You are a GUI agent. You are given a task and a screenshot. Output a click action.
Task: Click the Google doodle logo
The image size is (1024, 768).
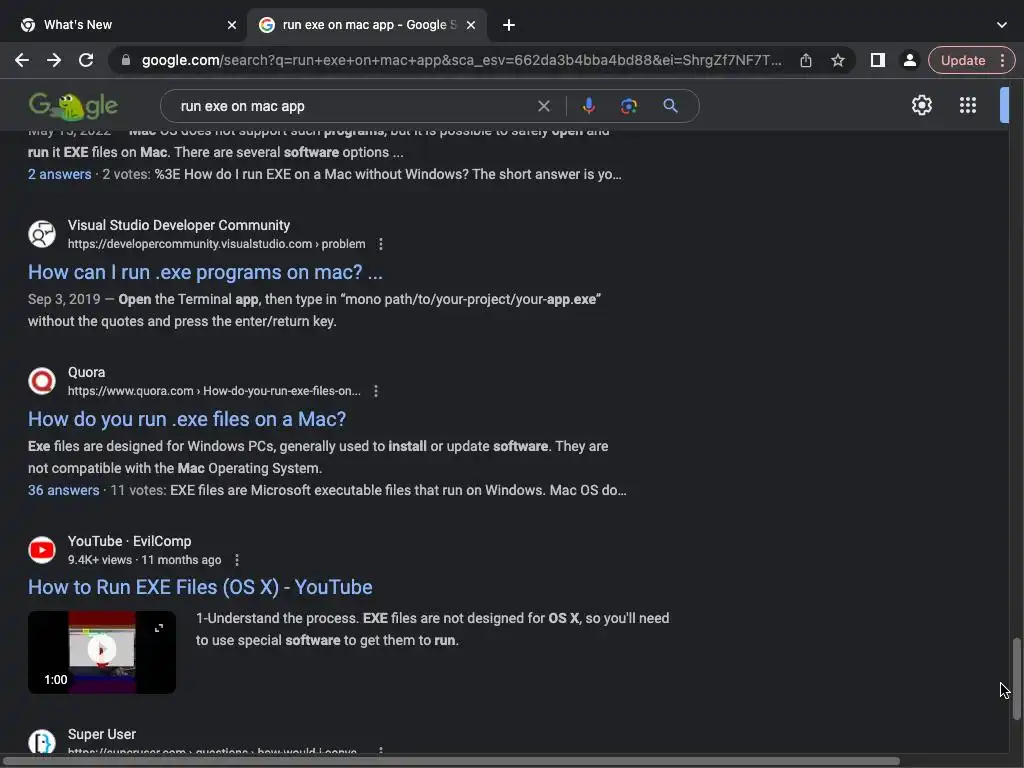(x=73, y=106)
